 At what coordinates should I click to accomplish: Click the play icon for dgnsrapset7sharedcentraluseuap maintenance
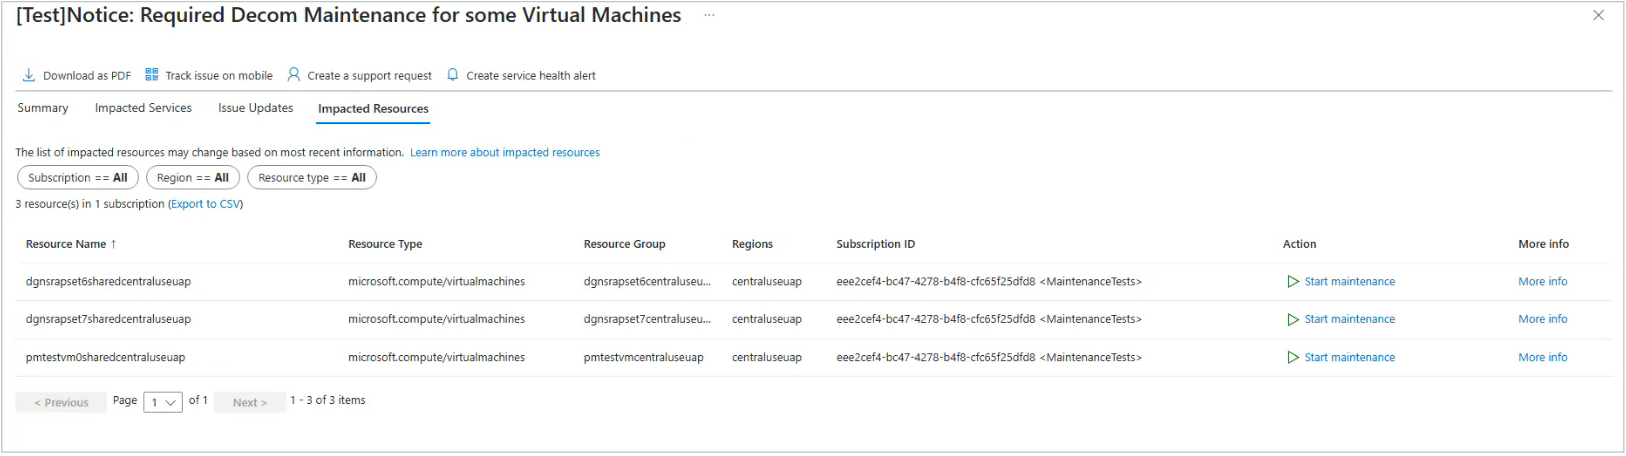[x=1293, y=320]
